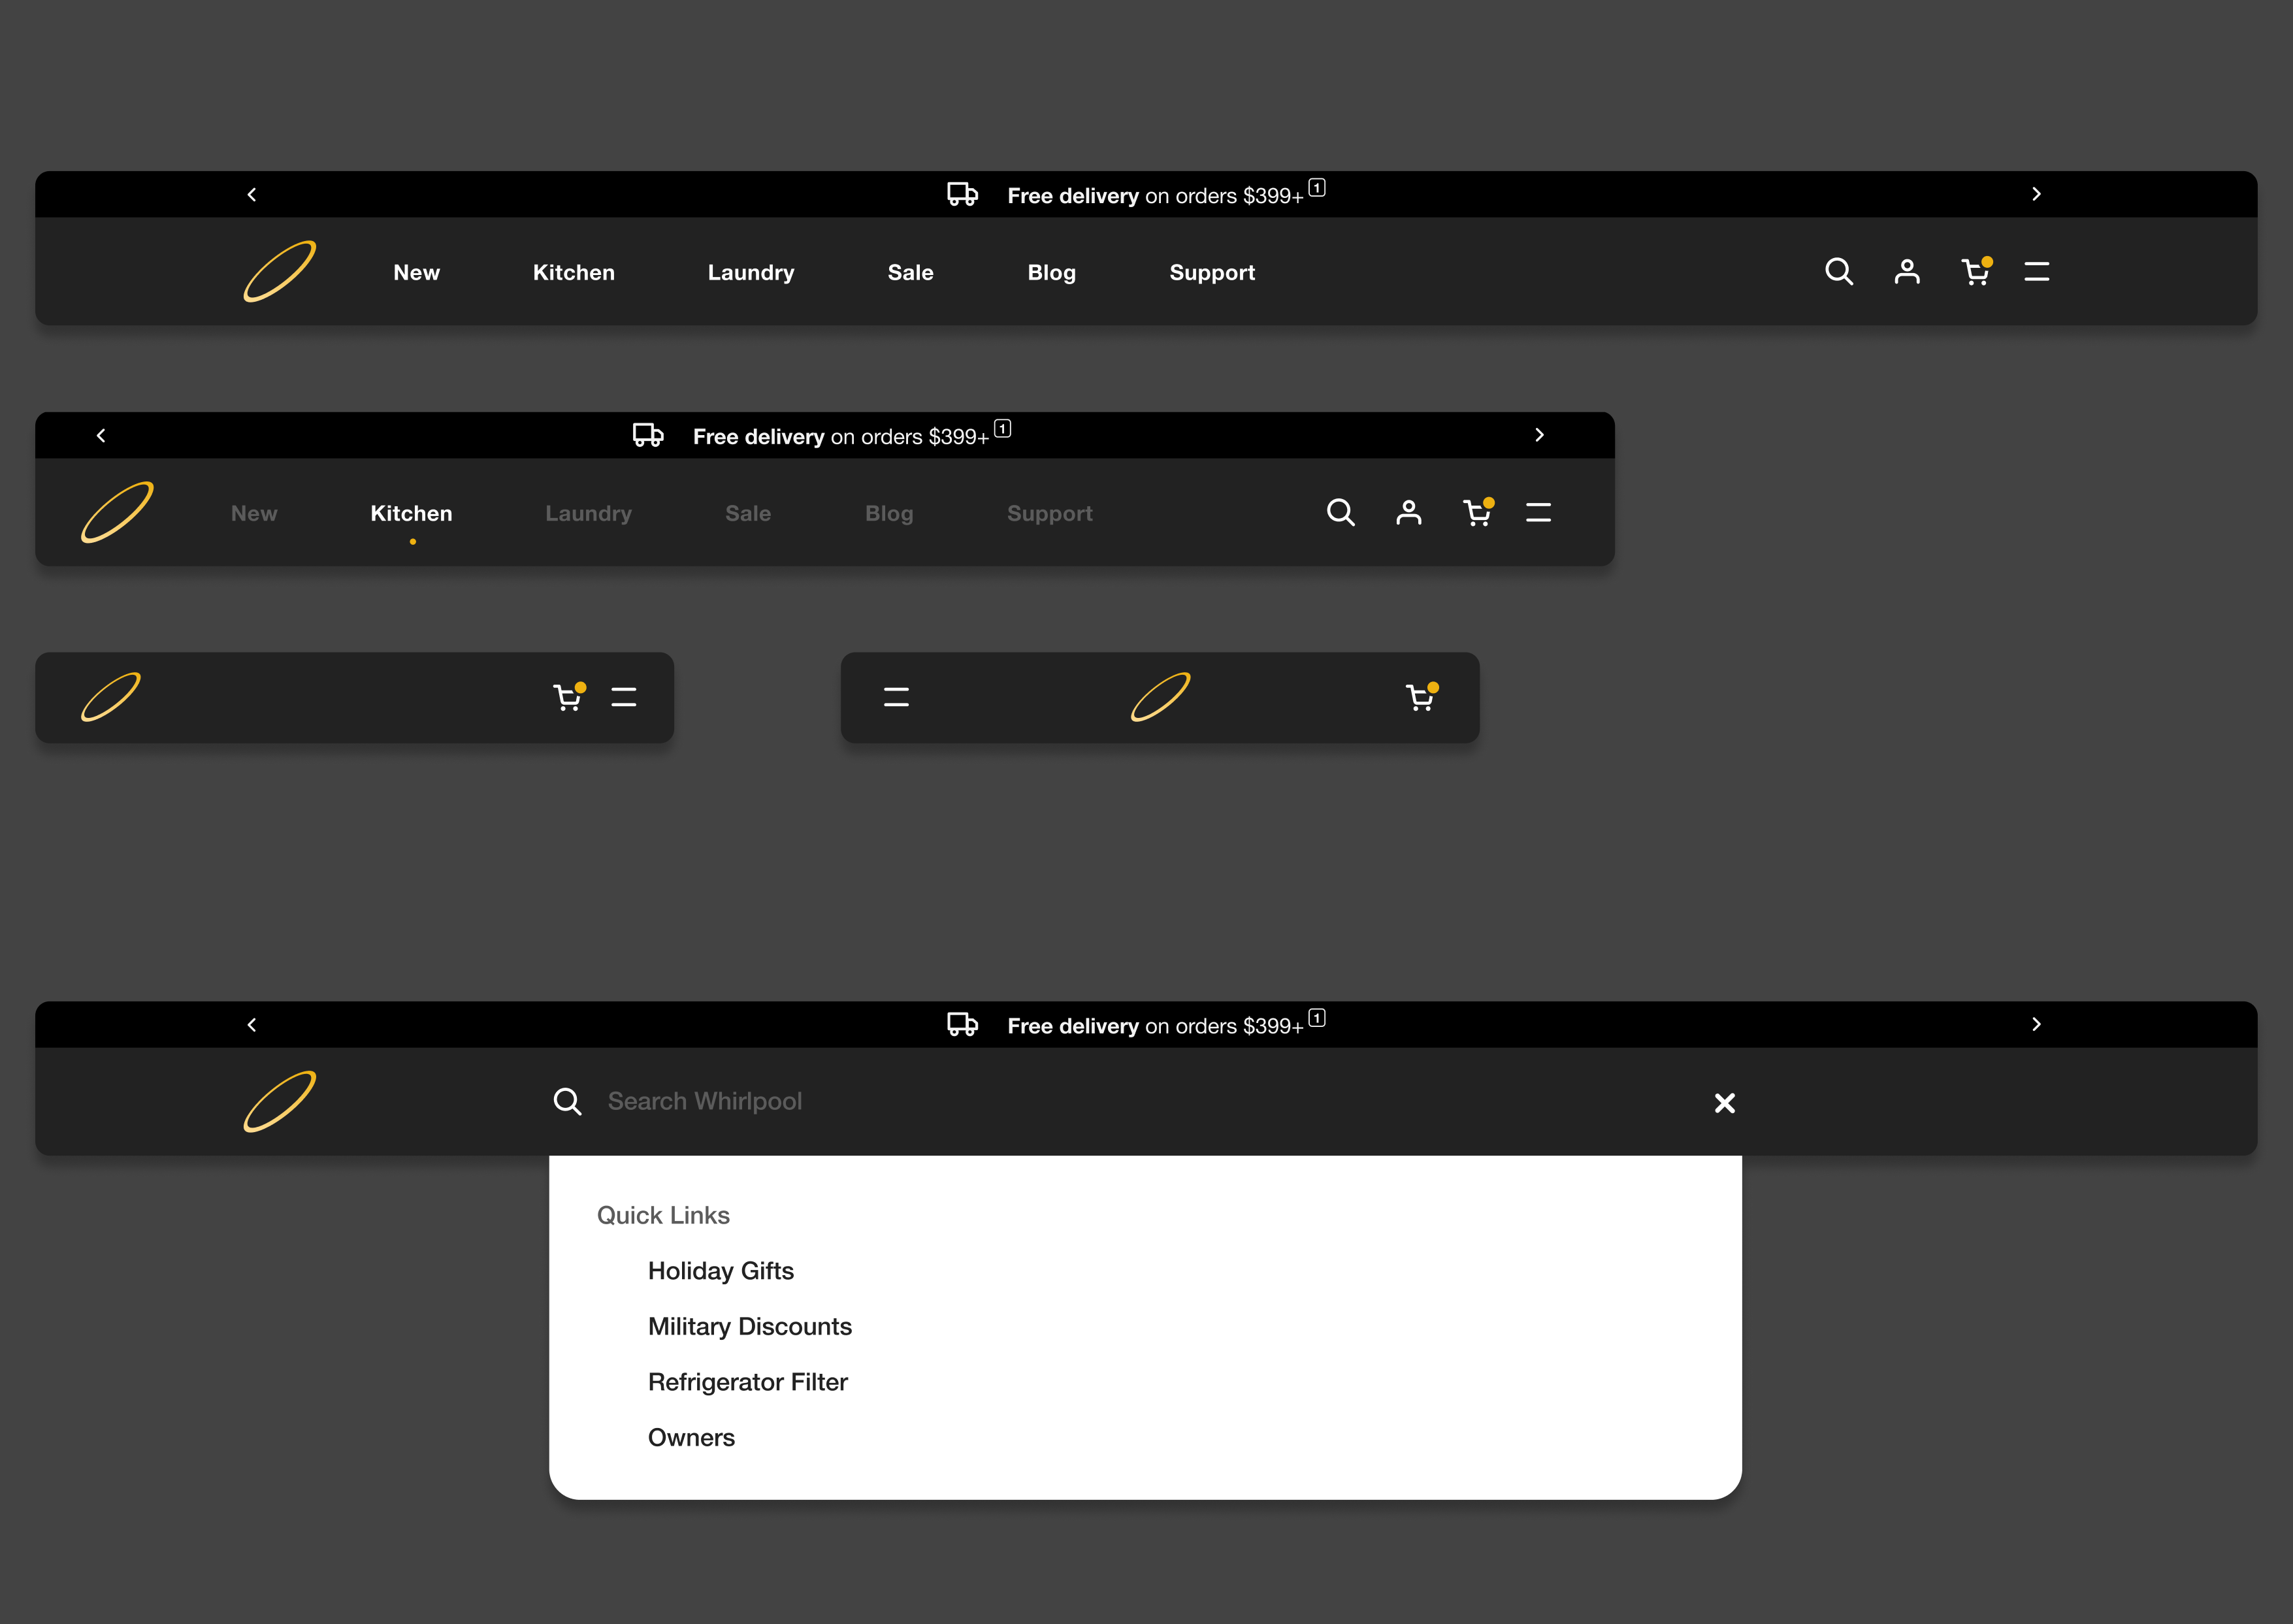This screenshot has height=1624, width=2293.
Task: Open the Laundry menu in the top navbar
Action: pyautogui.click(x=751, y=272)
